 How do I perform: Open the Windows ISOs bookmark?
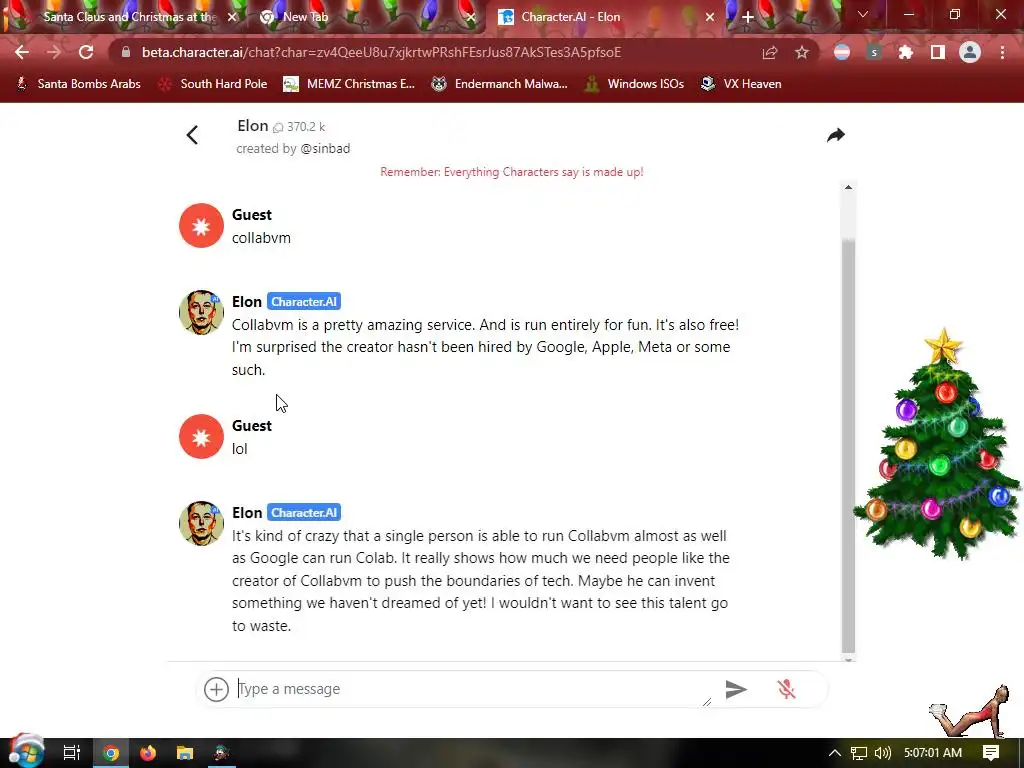coord(634,84)
